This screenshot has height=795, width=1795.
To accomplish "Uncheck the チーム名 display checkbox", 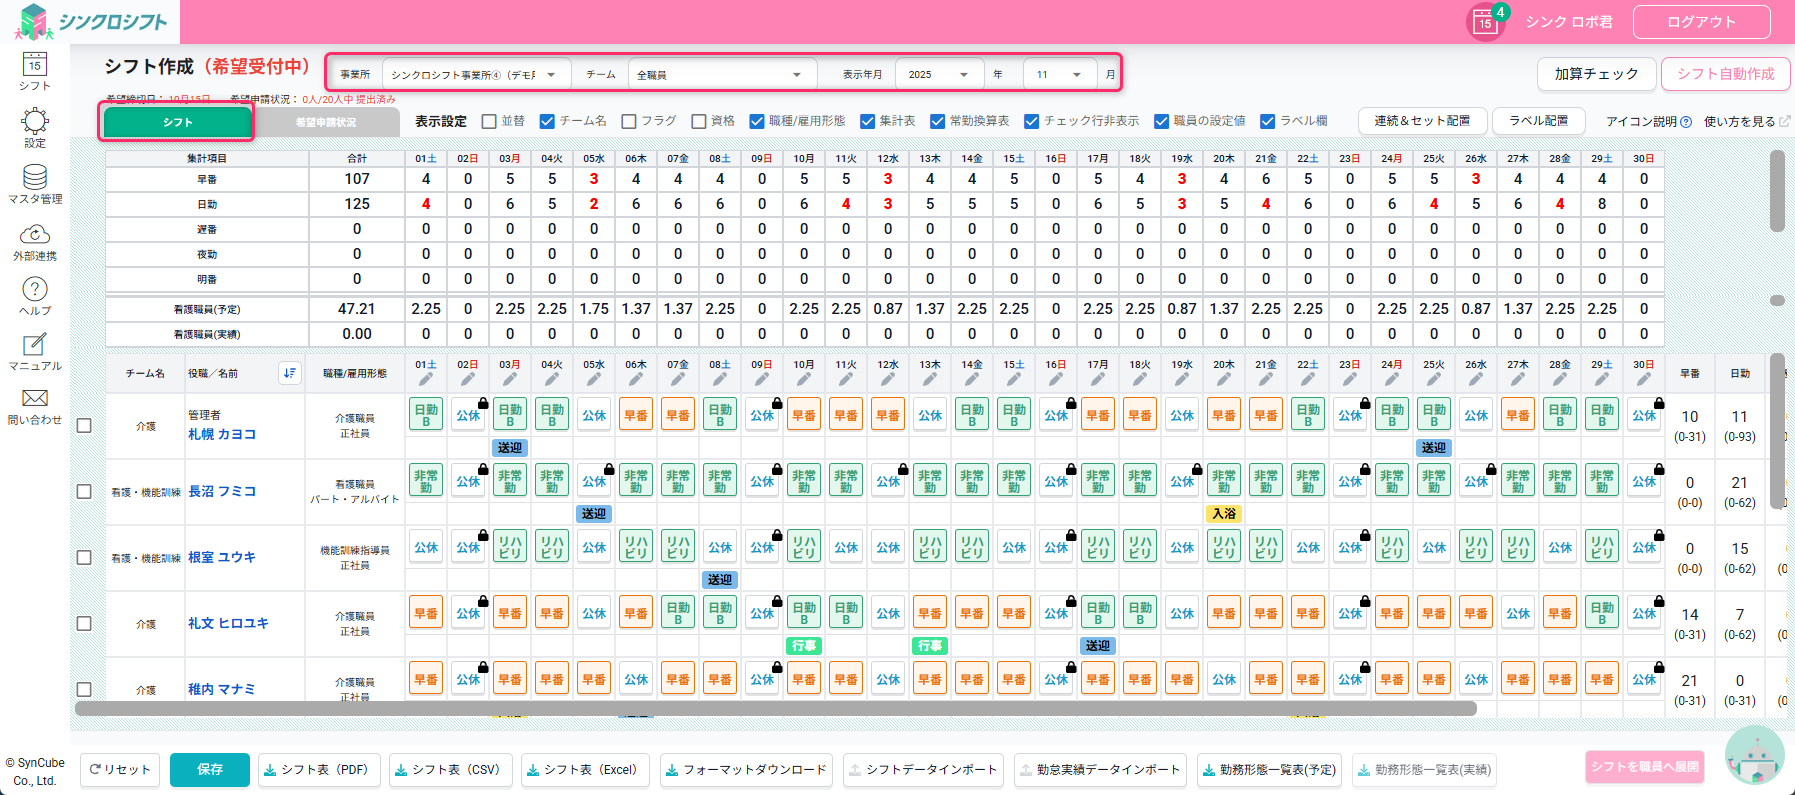I will click(547, 121).
